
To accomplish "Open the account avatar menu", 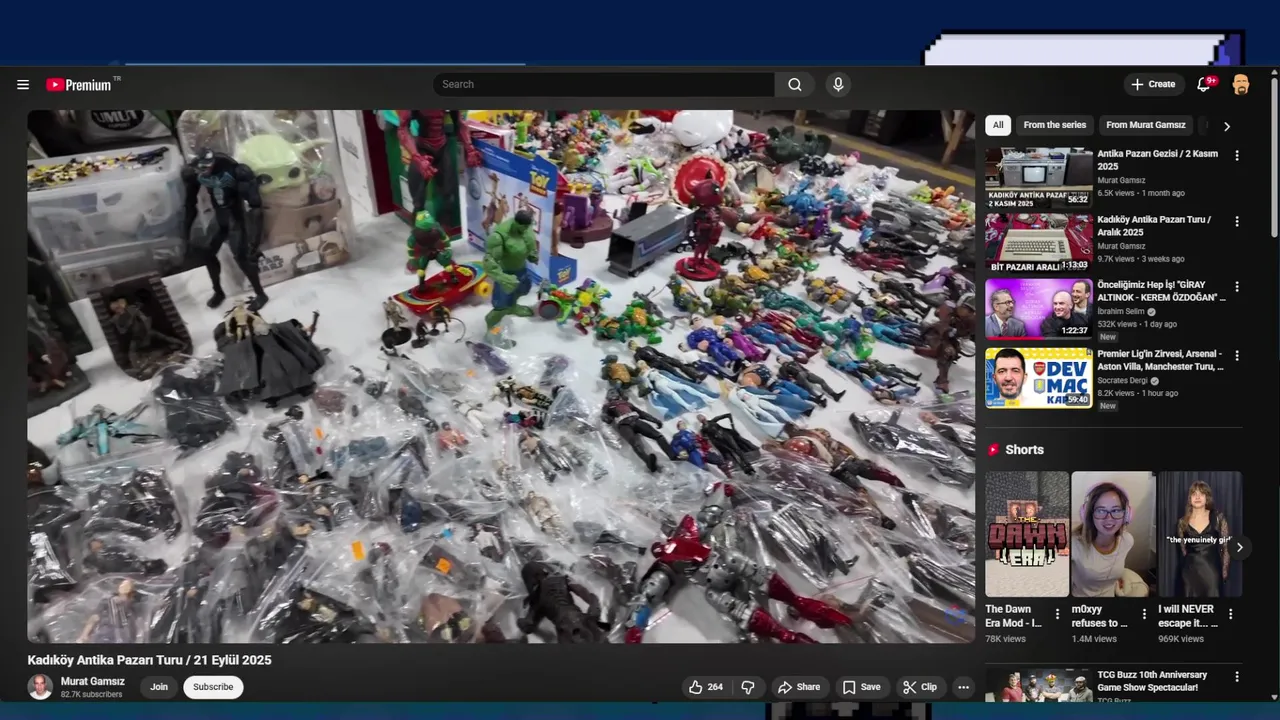I will click(1241, 85).
